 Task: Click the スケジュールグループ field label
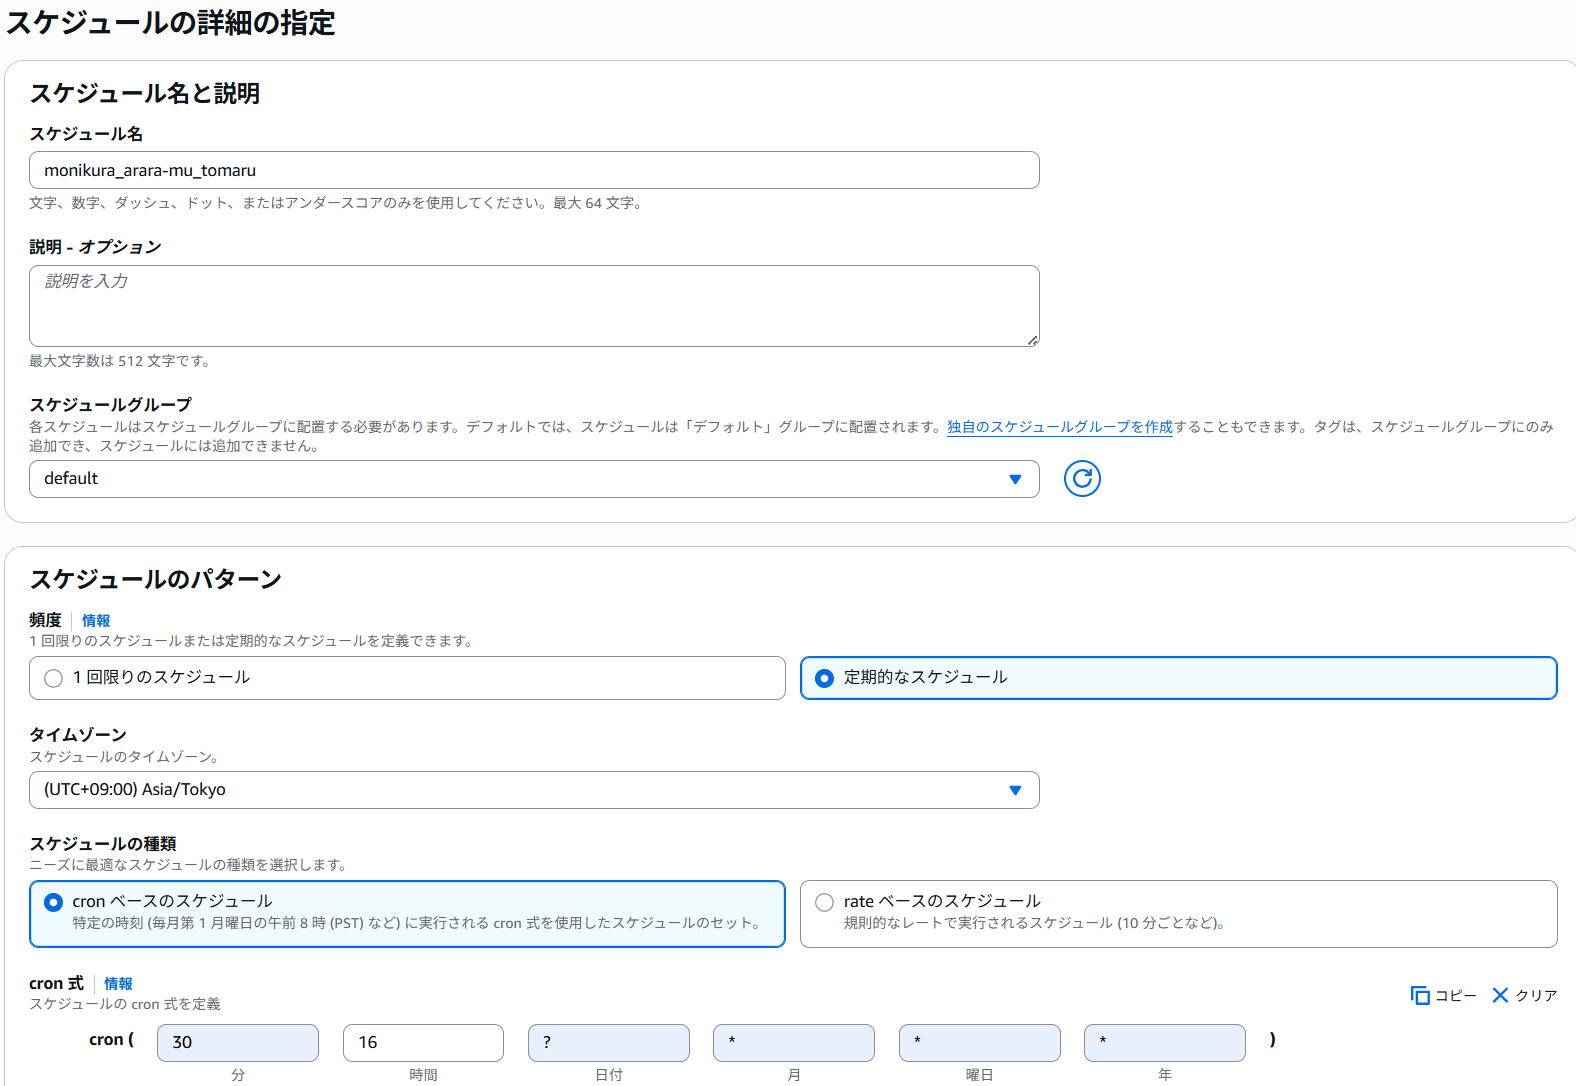[110, 405]
